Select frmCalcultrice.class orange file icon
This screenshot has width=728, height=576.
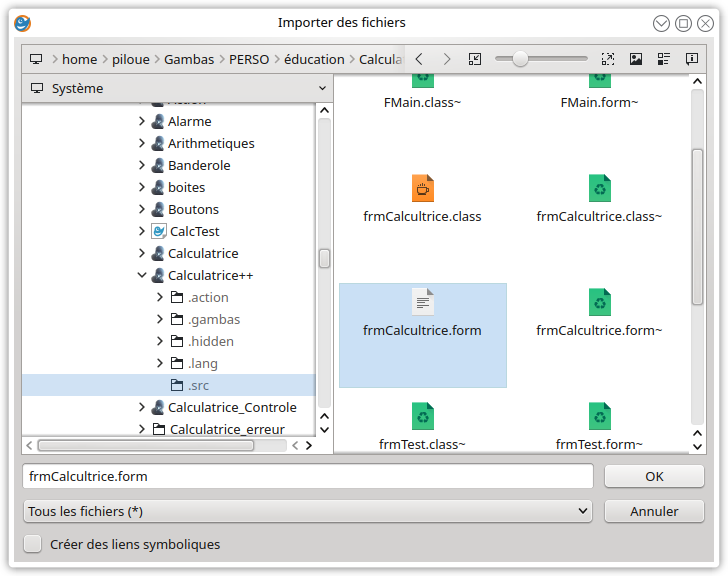[x=422, y=188]
